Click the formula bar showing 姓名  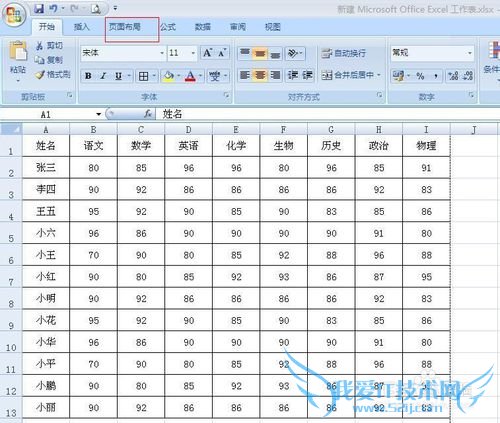click(328, 114)
